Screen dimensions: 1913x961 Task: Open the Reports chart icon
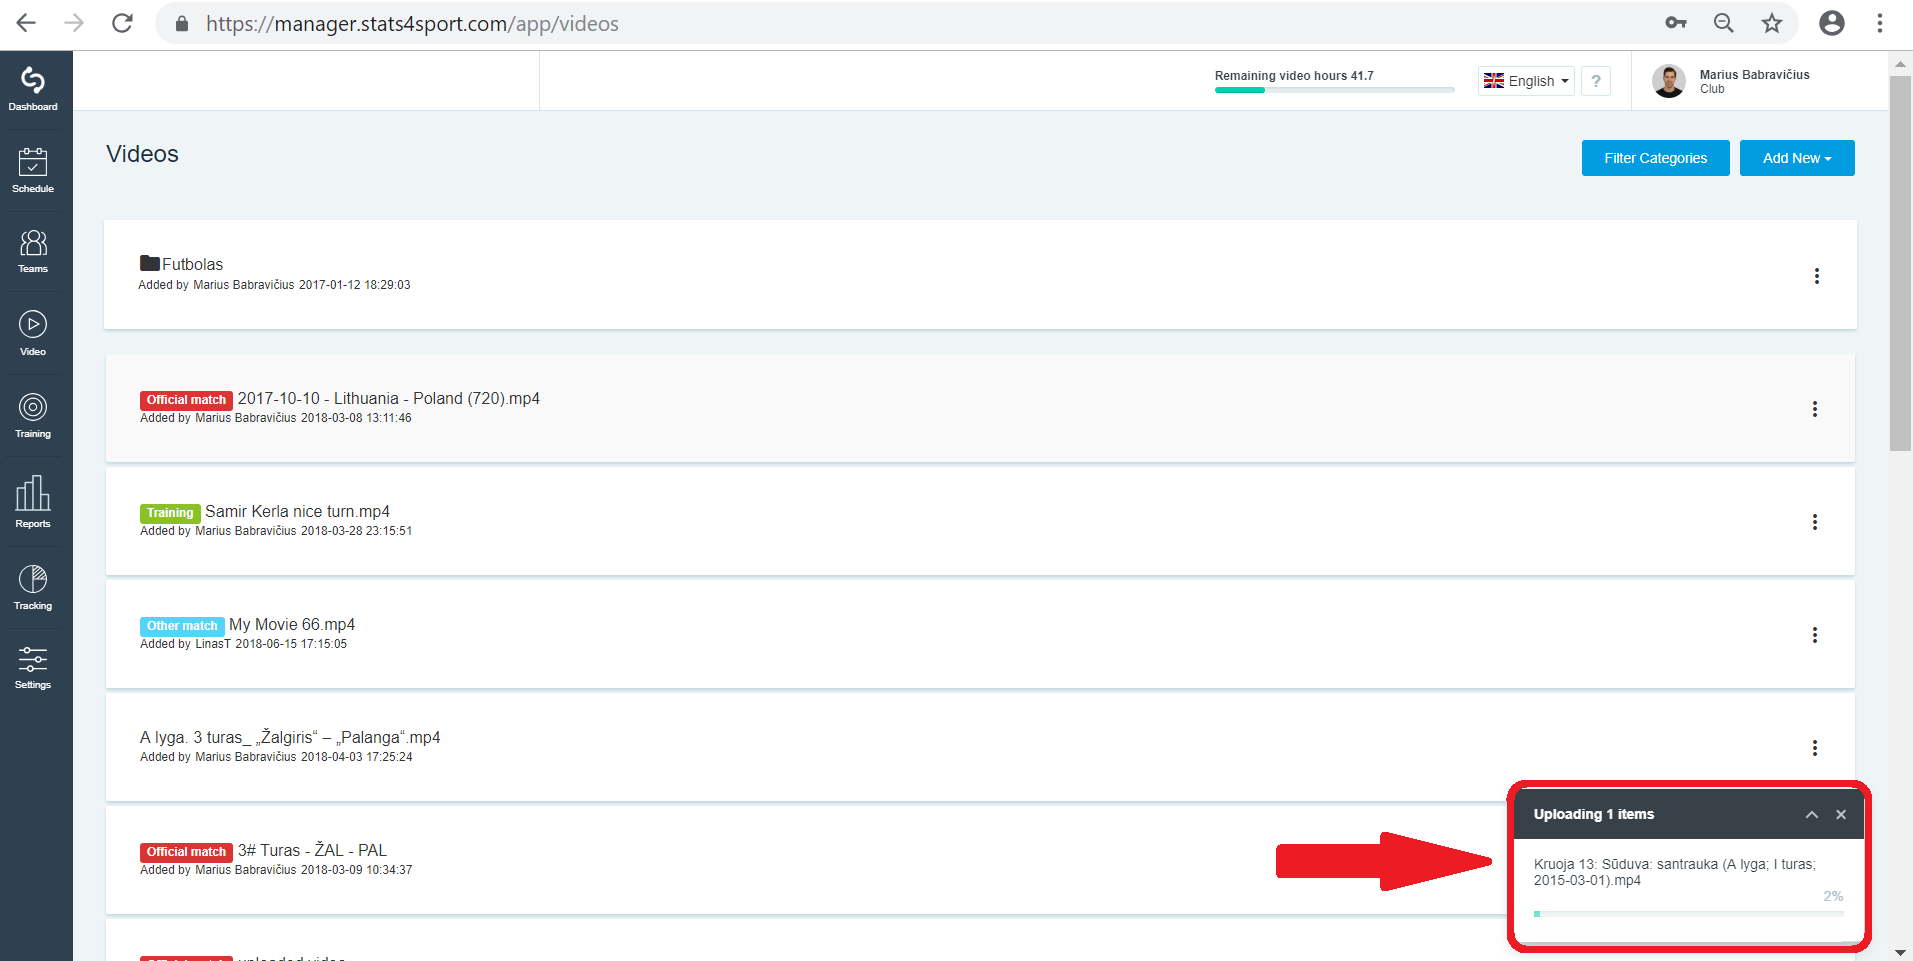pyautogui.click(x=33, y=493)
